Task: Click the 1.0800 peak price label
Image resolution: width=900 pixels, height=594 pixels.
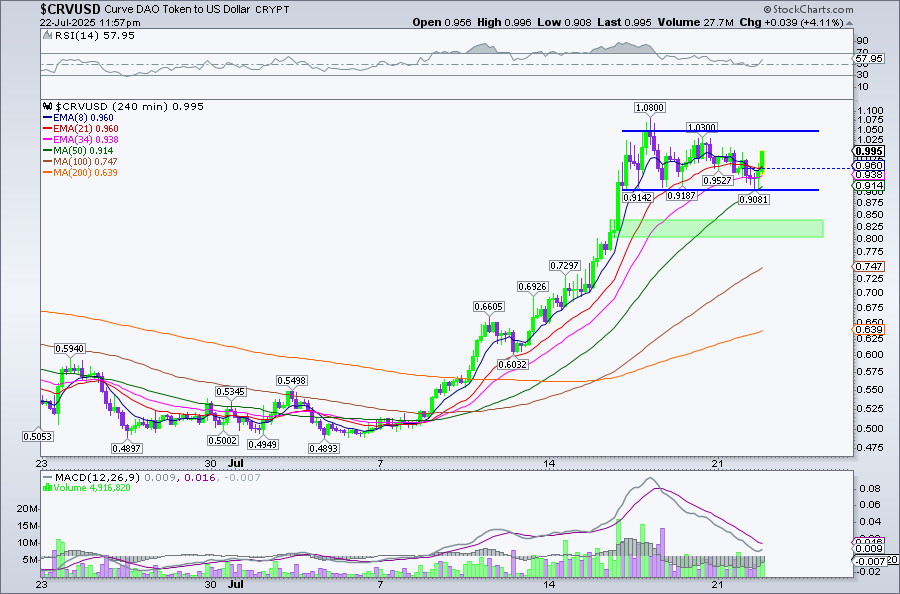Action: point(650,107)
